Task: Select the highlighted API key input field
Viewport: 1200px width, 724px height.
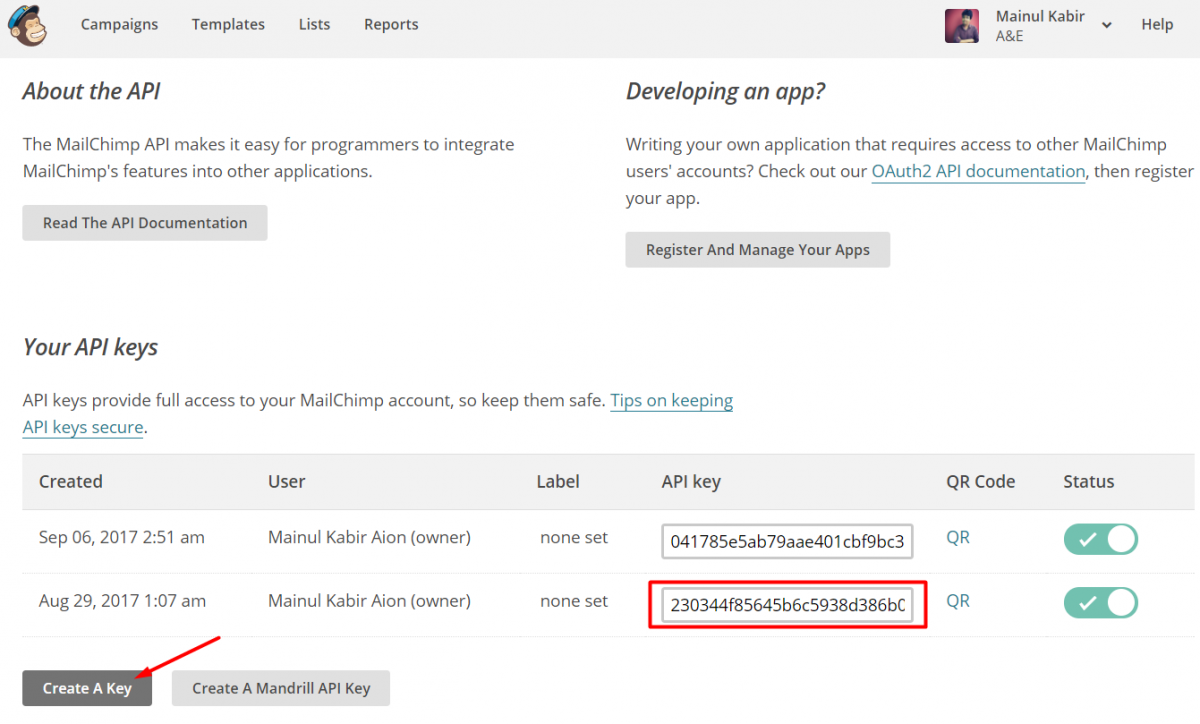Action: (x=787, y=603)
